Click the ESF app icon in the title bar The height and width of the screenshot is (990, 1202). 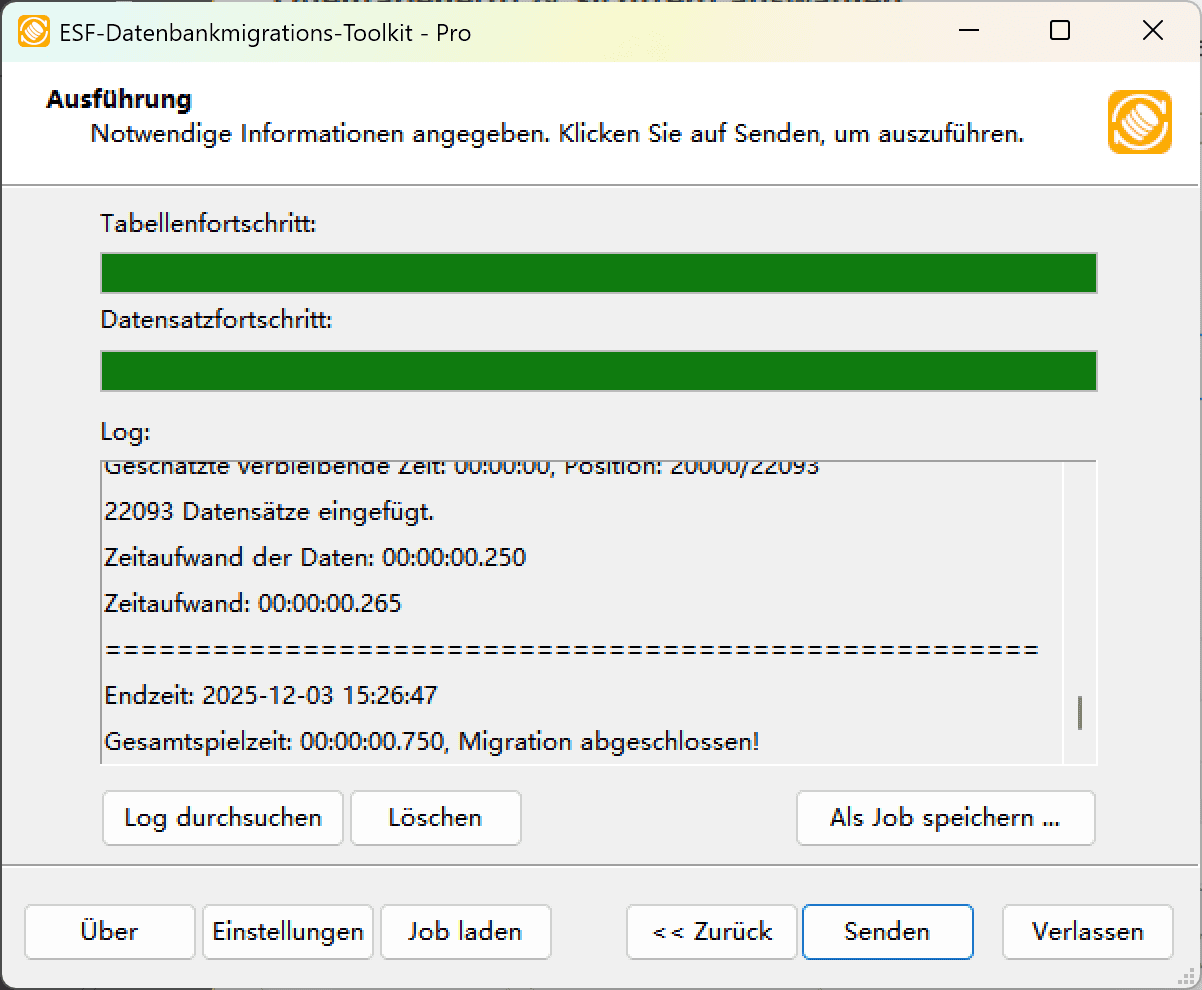coord(34,31)
